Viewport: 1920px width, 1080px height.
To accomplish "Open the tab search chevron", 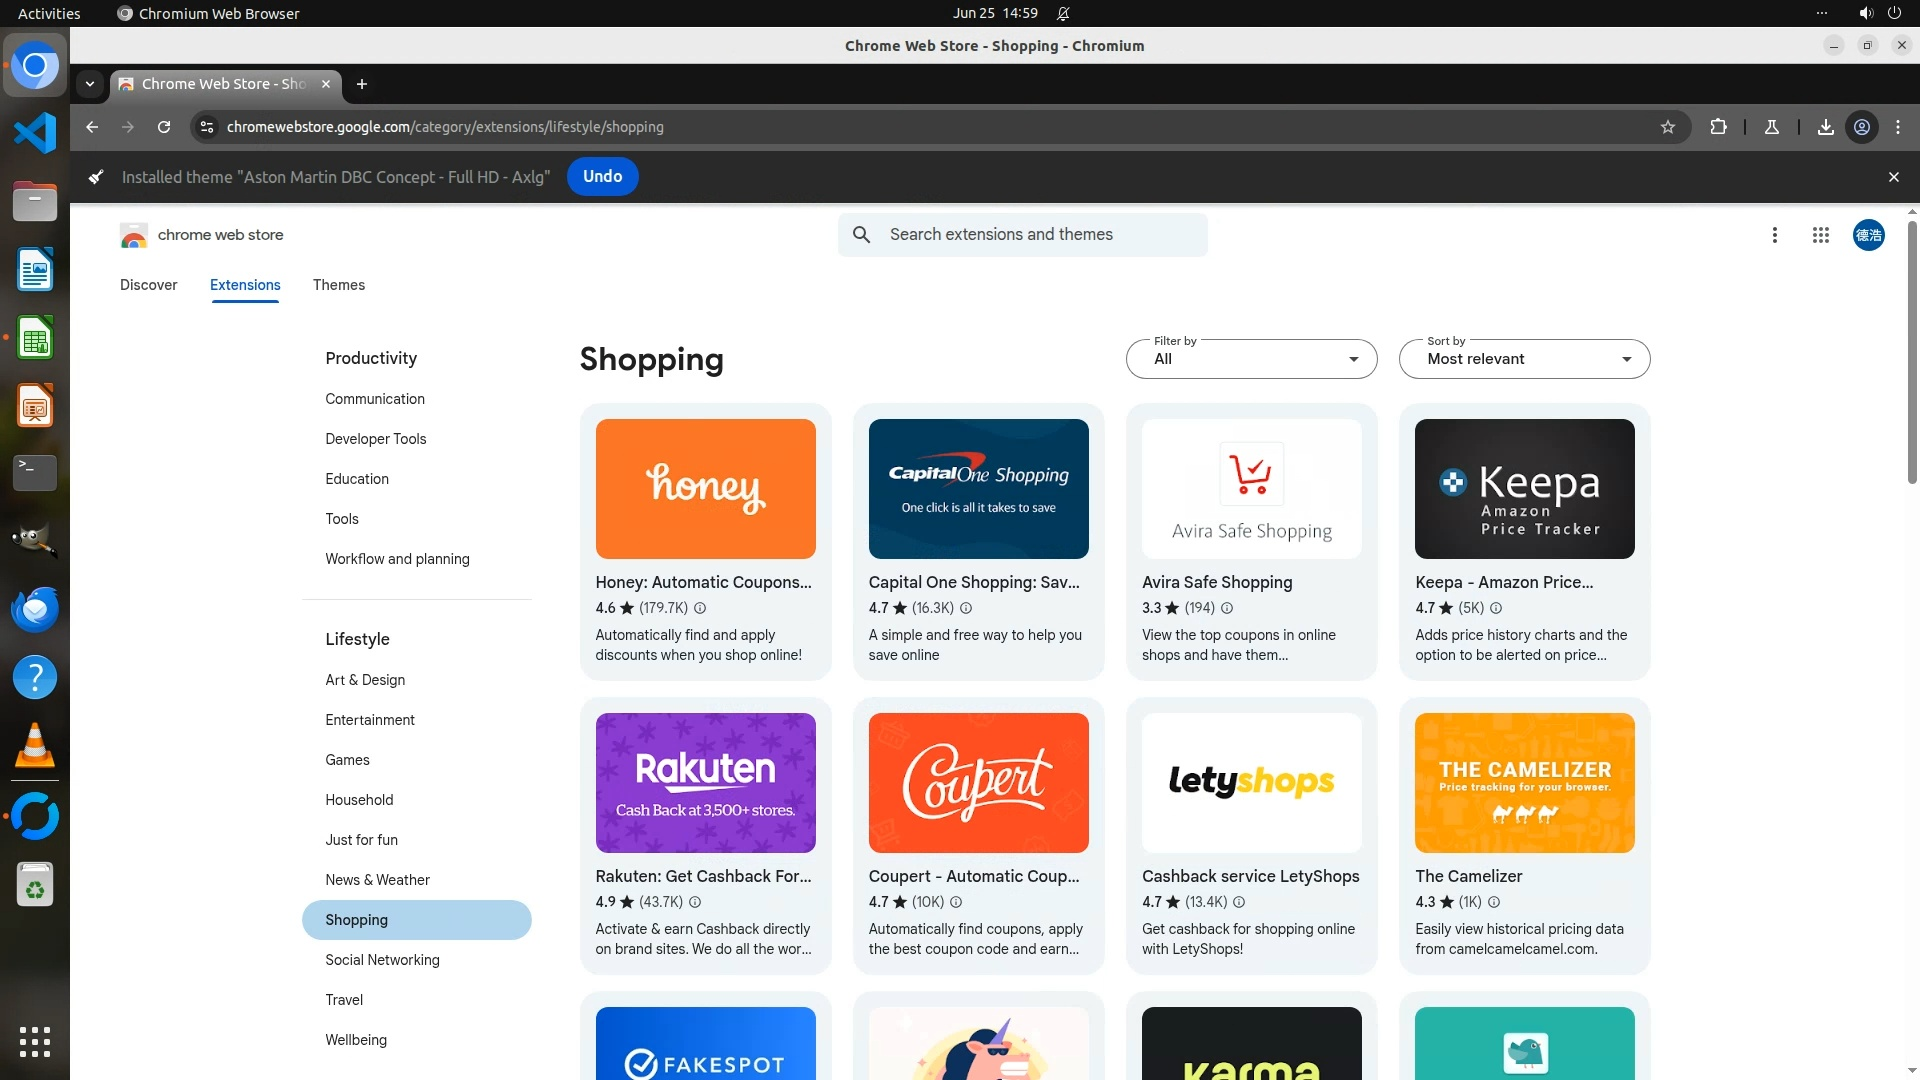I will 90,84.
